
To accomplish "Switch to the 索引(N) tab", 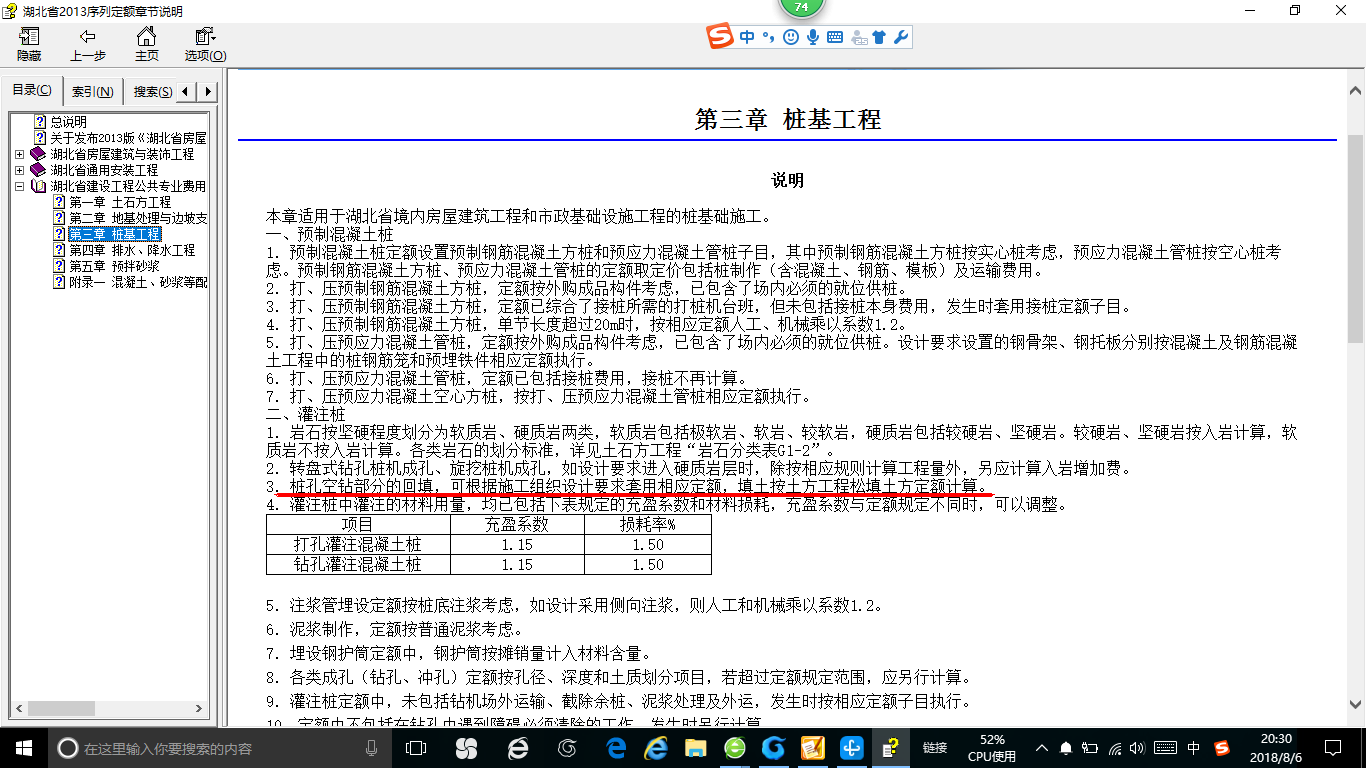I will tap(92, 92).
